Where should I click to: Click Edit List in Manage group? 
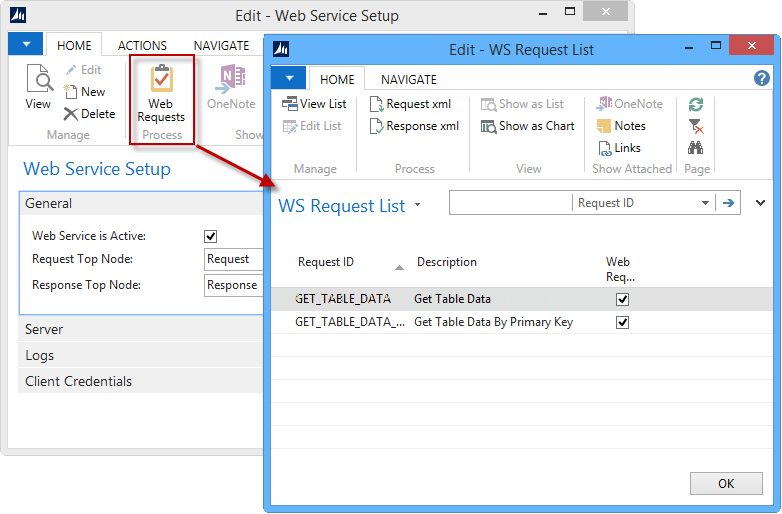312,126
